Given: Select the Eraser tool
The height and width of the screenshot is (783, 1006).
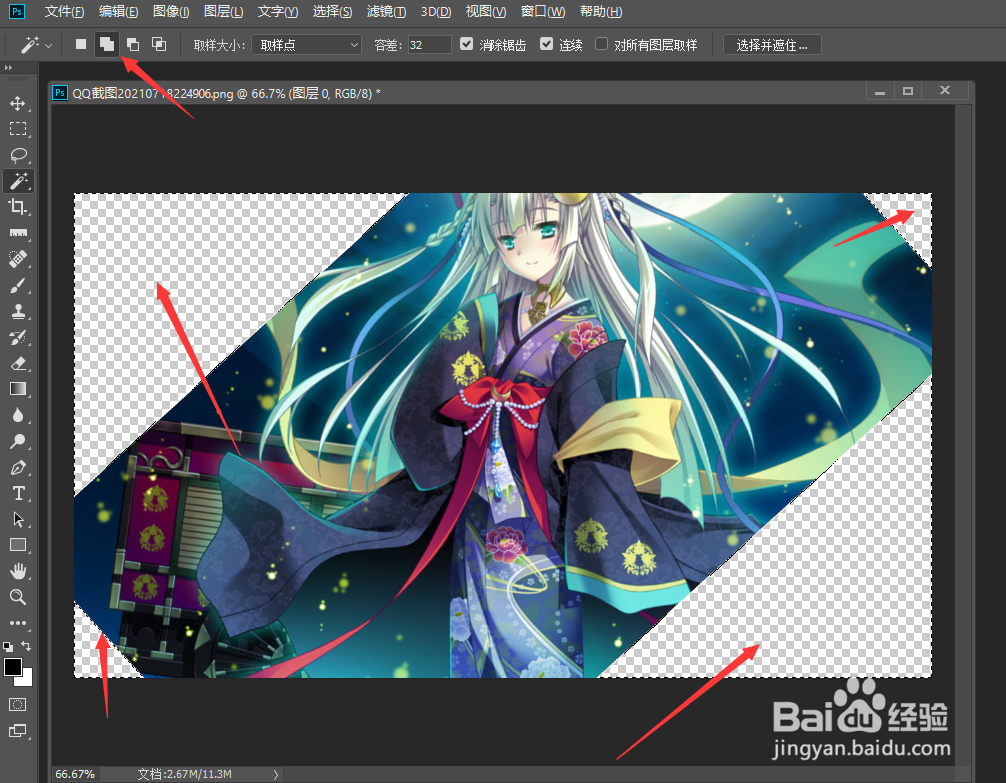Looking at the screenshot, I should tap(18, 363).
